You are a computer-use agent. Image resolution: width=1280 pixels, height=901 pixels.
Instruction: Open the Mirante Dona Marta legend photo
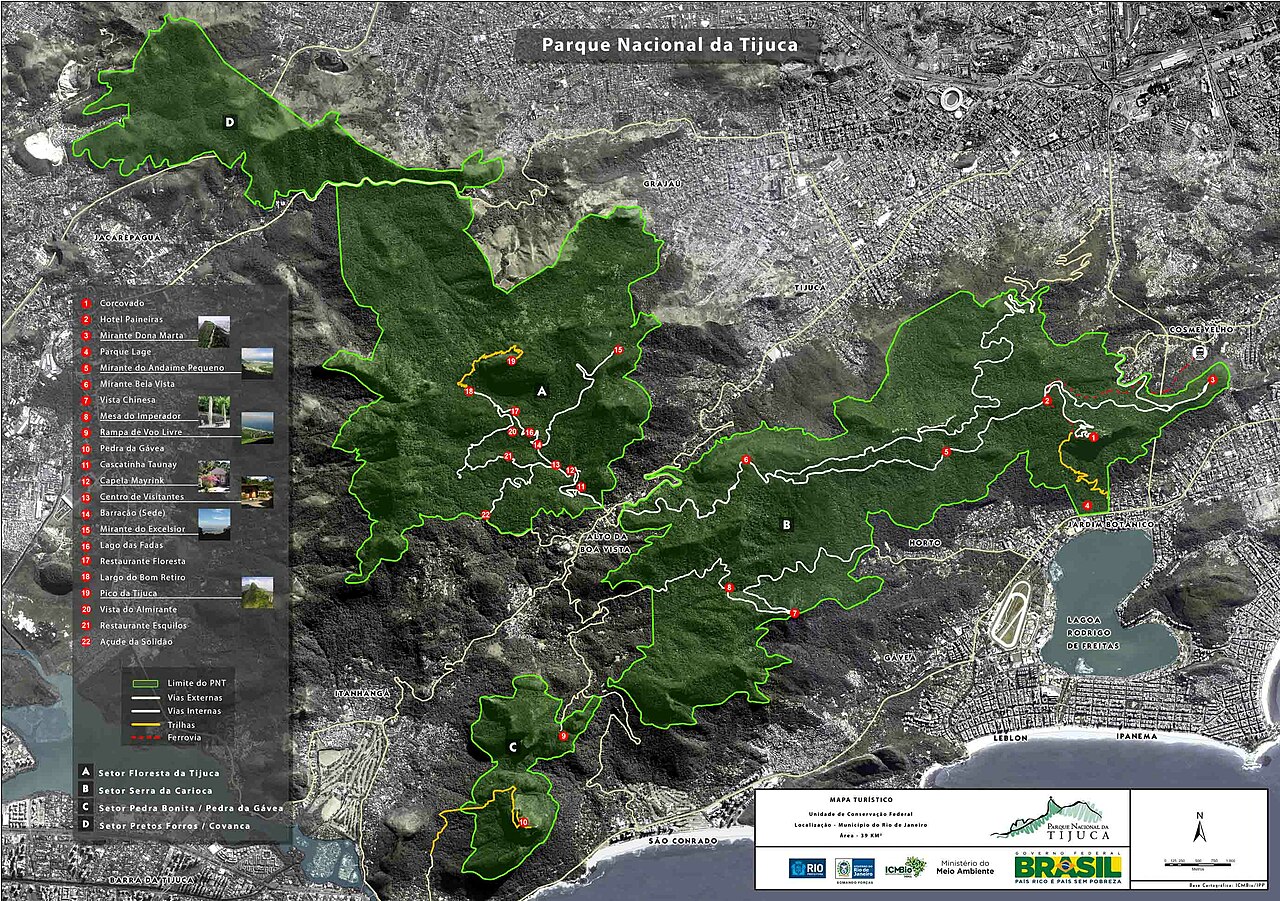click(213, 332)
